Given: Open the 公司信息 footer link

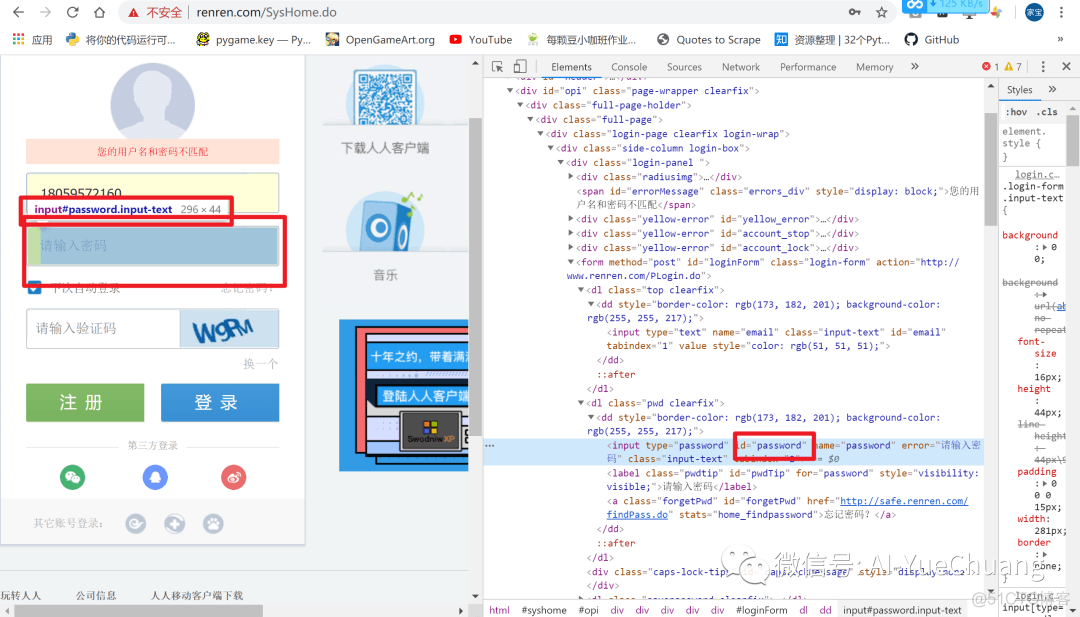Looking at the screenshot, I should coord(96,596).
